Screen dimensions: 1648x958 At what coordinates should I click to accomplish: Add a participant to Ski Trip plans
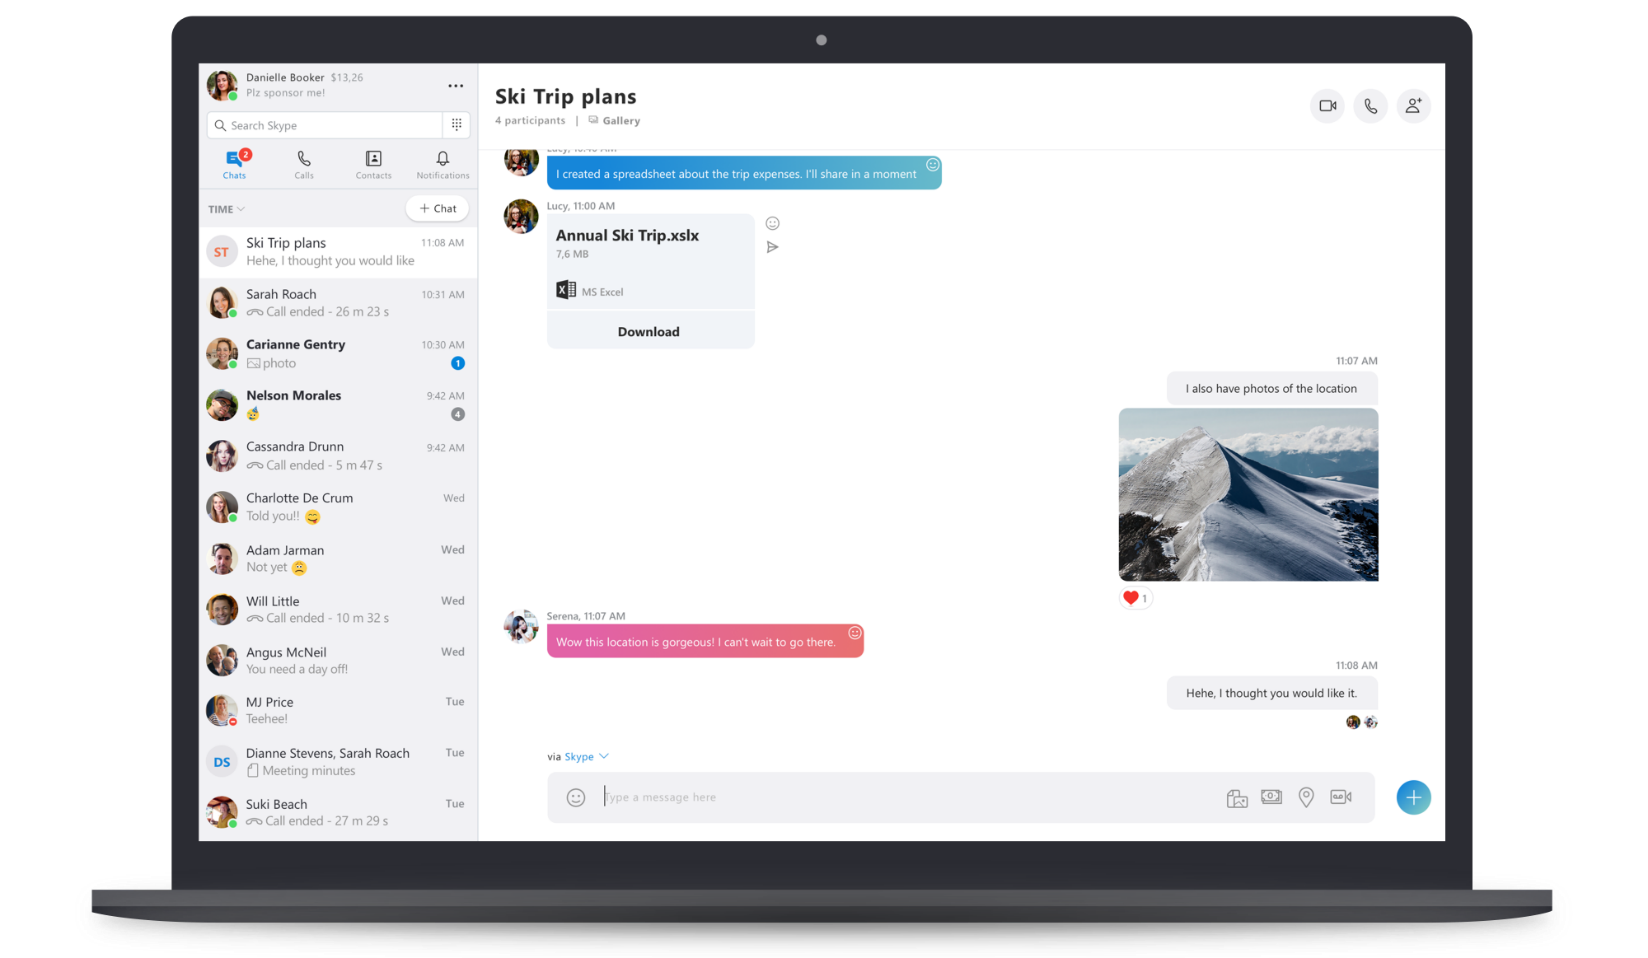(x=1413, y=106)
